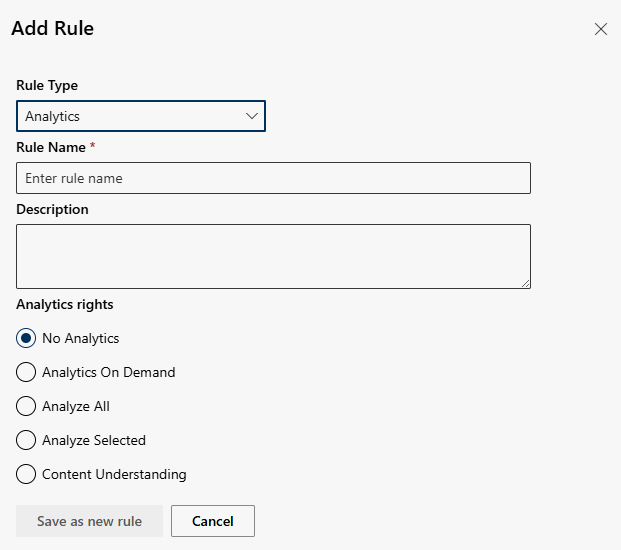Select the No Analytics radio option
This screenshot has width=621, height=550.
(x=26, y=338)
